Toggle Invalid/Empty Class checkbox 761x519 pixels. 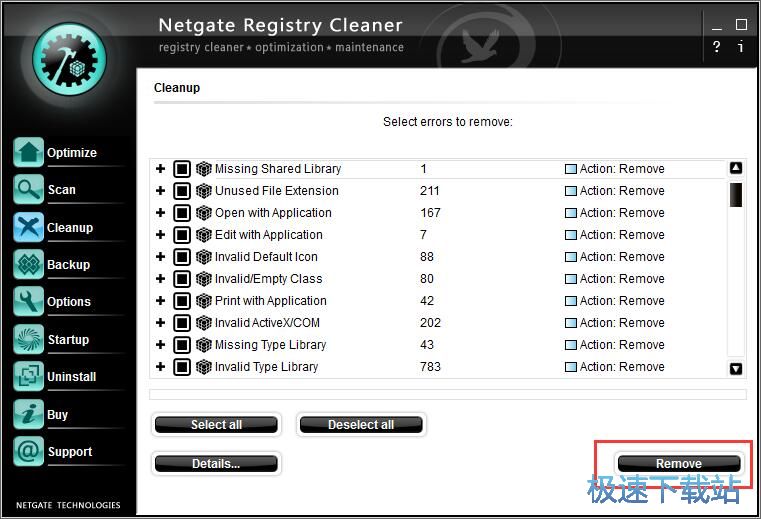pos(182,279)
